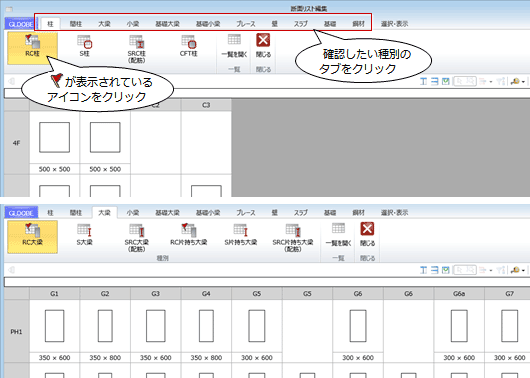Screen dimensions: 530x378
Task: Select the G1 section thumbnail in row PH1
Action: pos(54,326)
